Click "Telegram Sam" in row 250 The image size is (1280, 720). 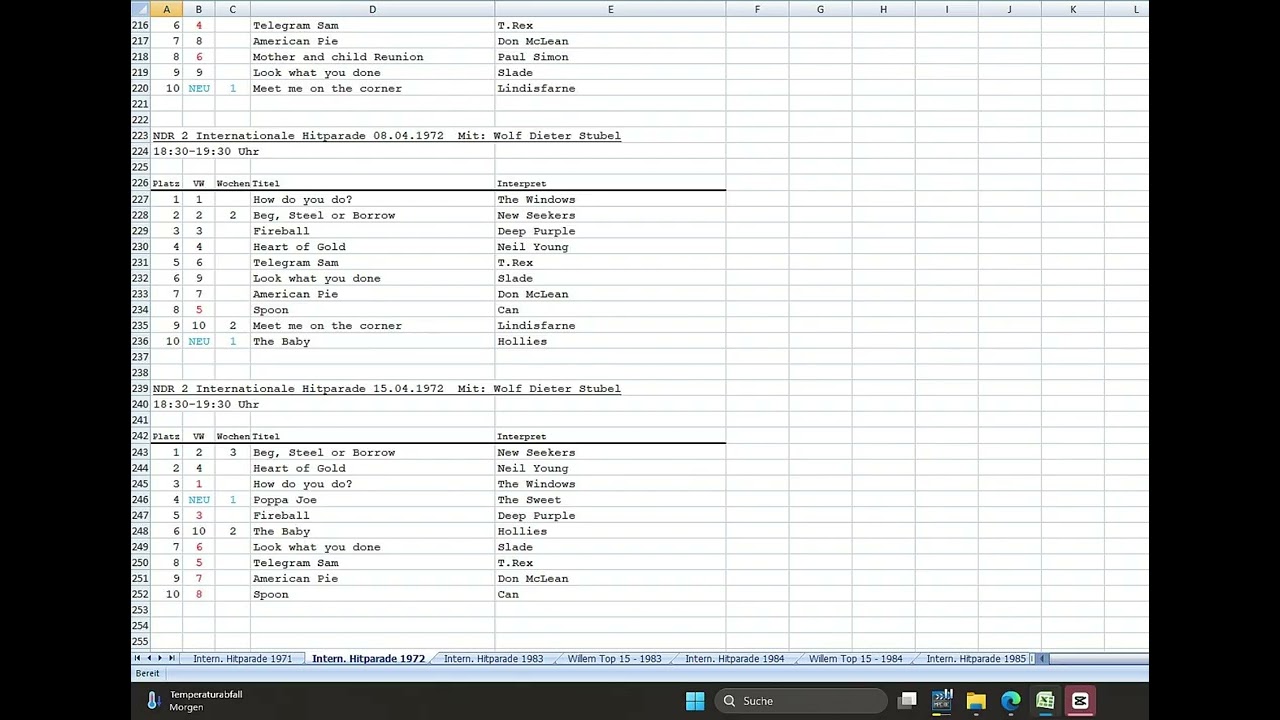tap(296, 563)
